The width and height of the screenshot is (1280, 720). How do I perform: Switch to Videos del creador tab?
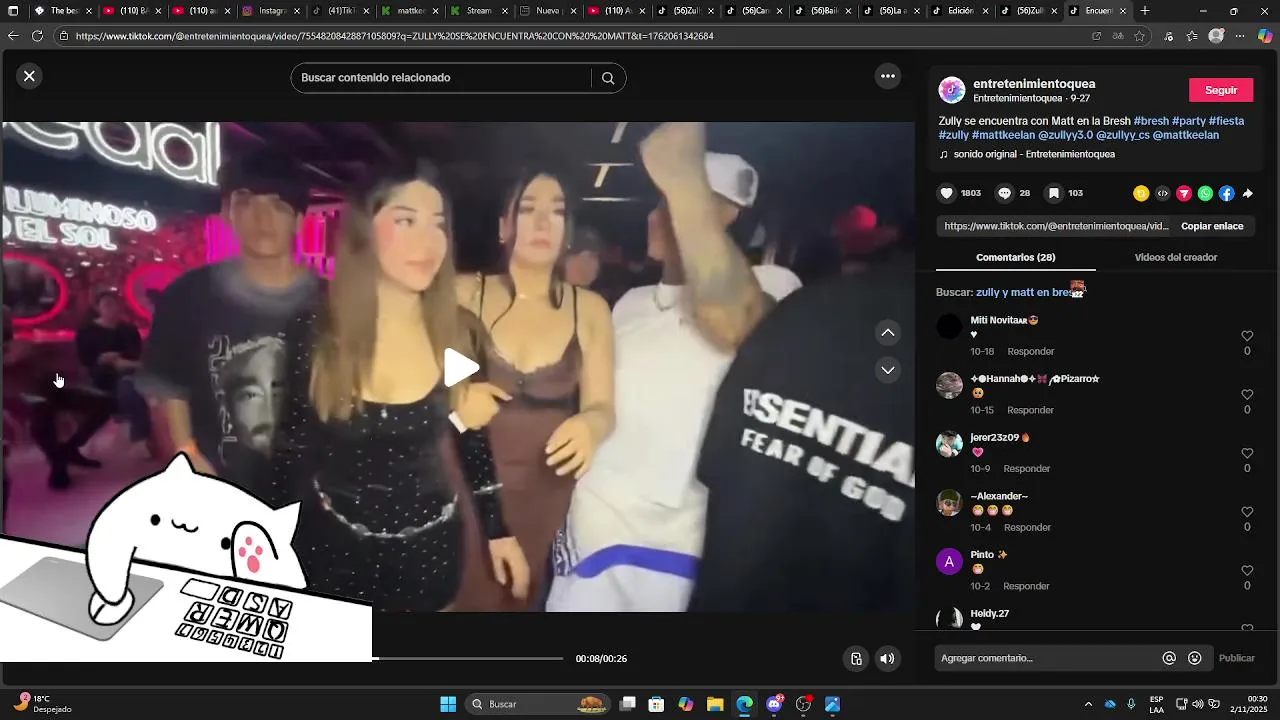[1176, 257]
